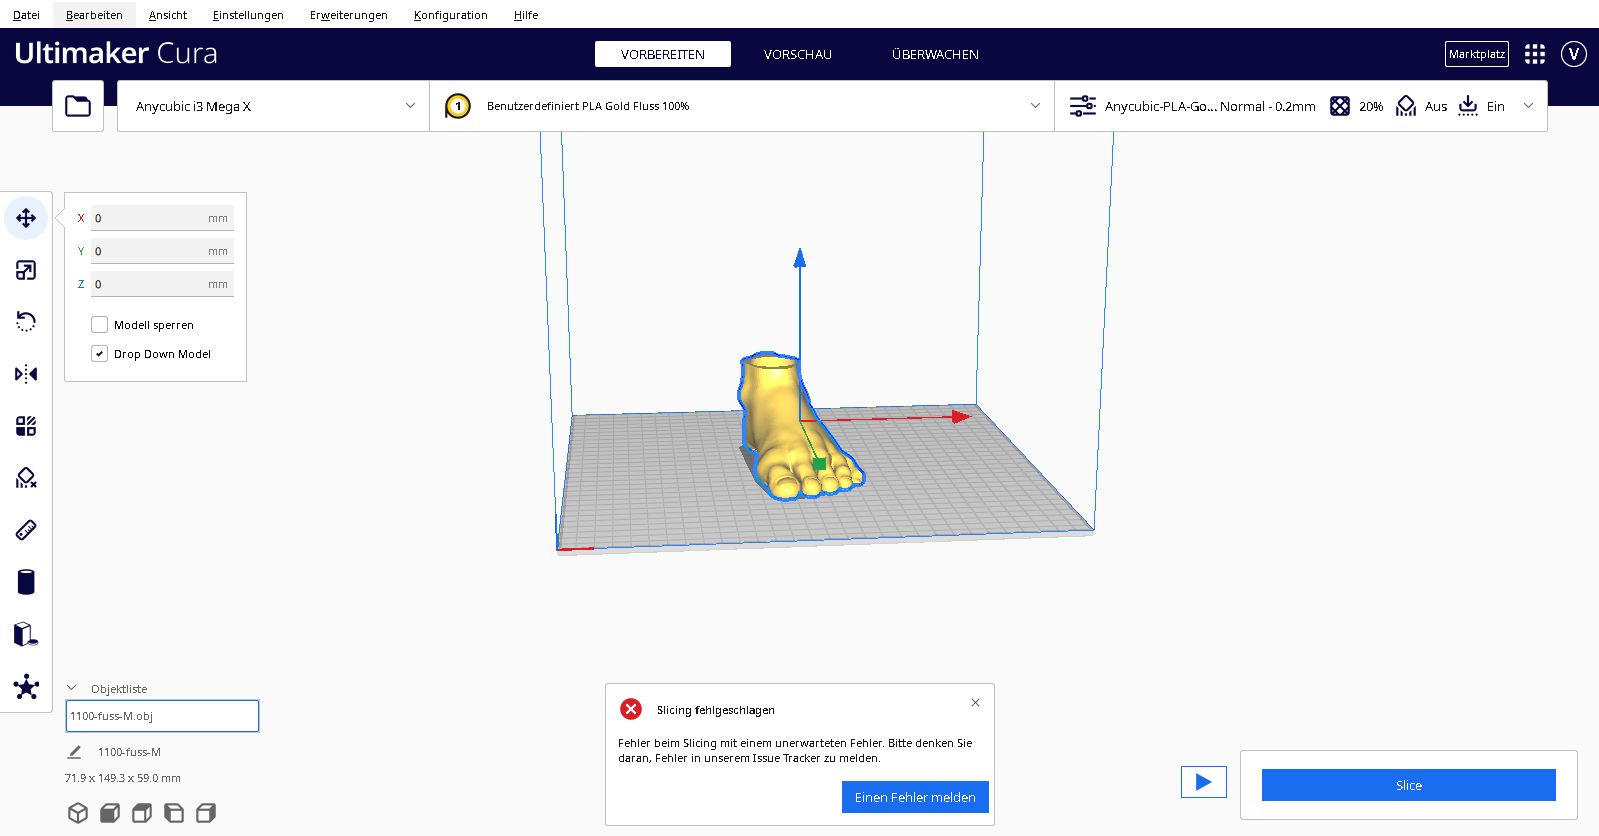This screenshot has width=1599, height=836.
Task: Switch to left side view icon
Action: [174, 813]
